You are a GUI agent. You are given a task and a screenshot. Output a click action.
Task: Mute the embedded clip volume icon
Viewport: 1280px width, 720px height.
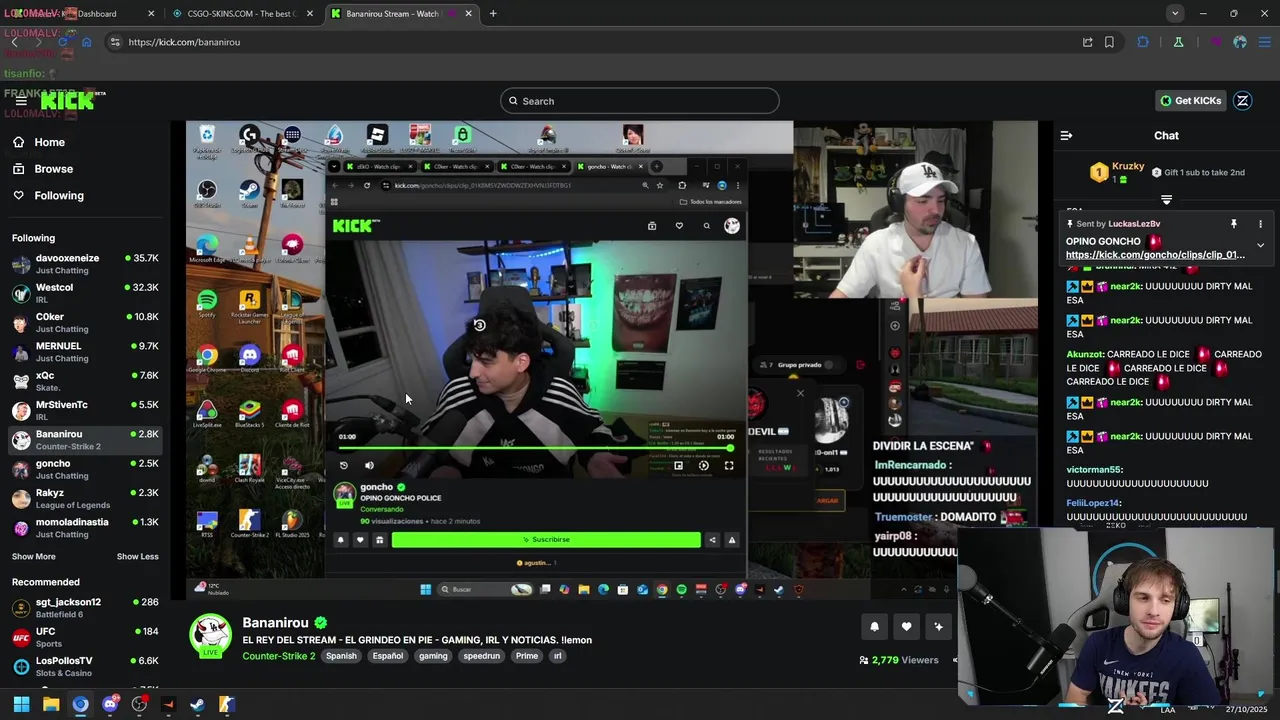(x=369, y=465)
